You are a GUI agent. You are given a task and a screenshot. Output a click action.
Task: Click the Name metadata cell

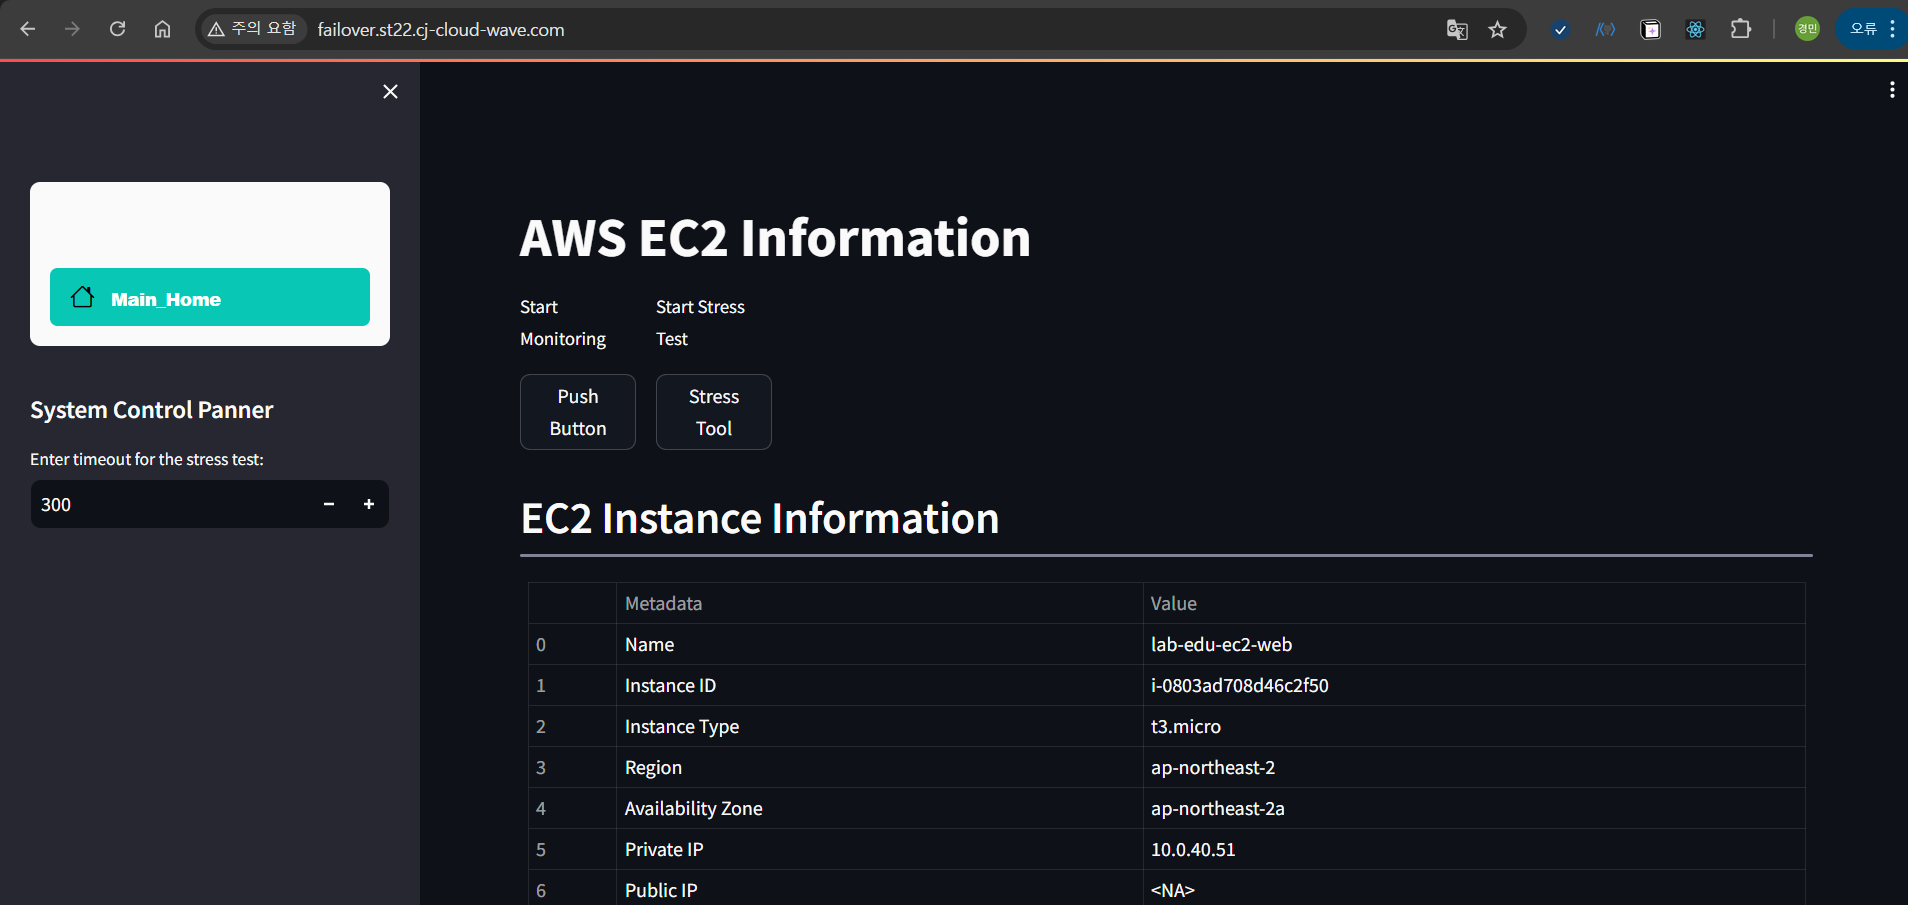tap(879, 644)
